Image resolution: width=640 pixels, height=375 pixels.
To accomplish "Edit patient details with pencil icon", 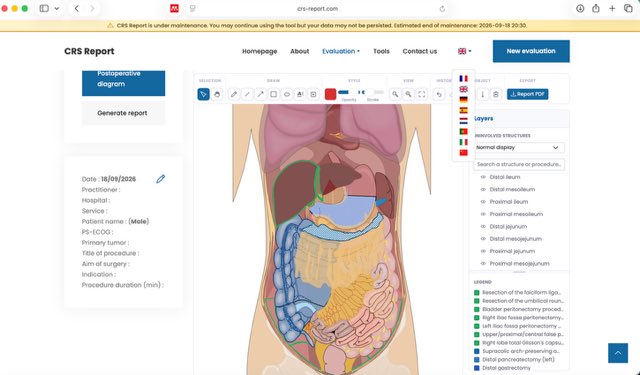I will tap(160, 179).
